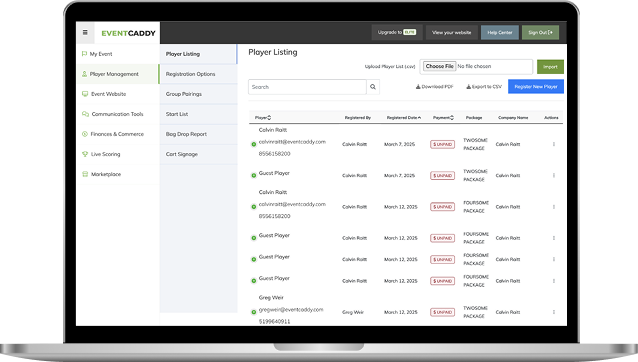638x362 pixels.
Task: Sort by Payment column
Action: pos(443,118)
